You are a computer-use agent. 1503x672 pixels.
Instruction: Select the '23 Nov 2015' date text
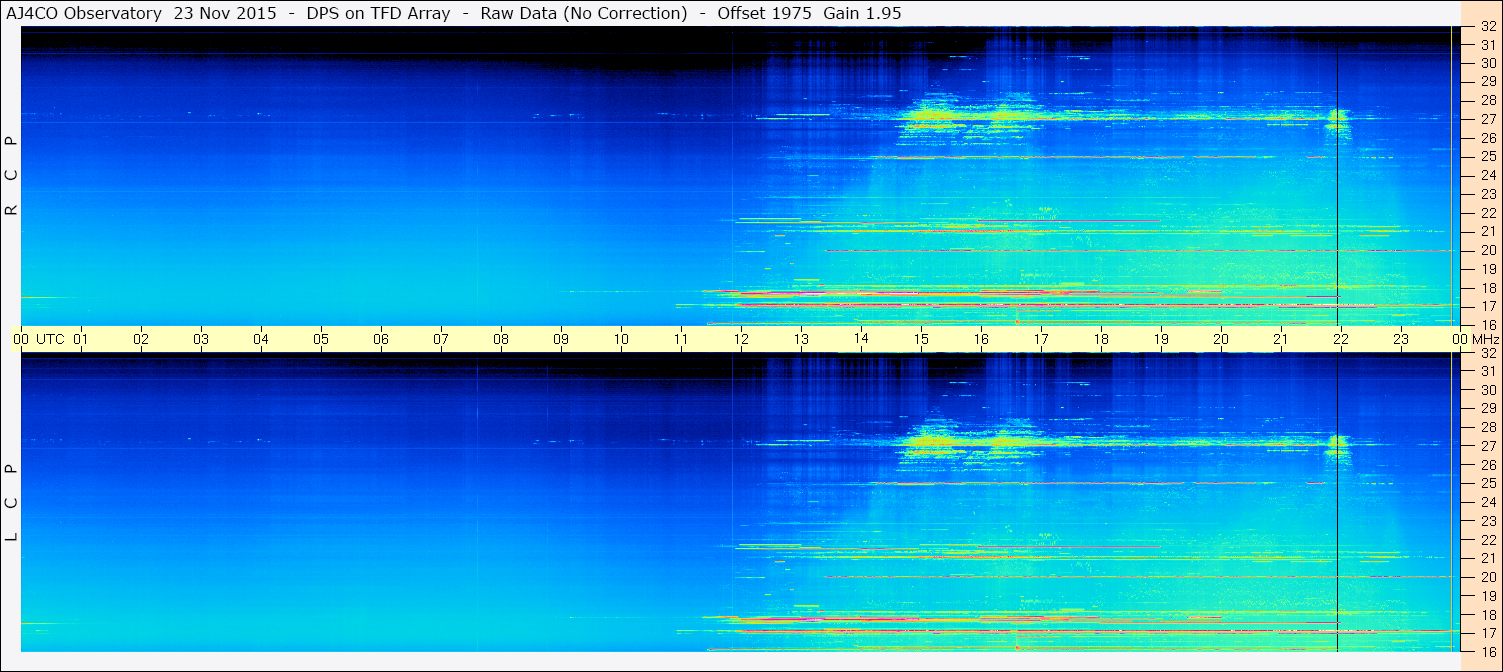(226, 13)
